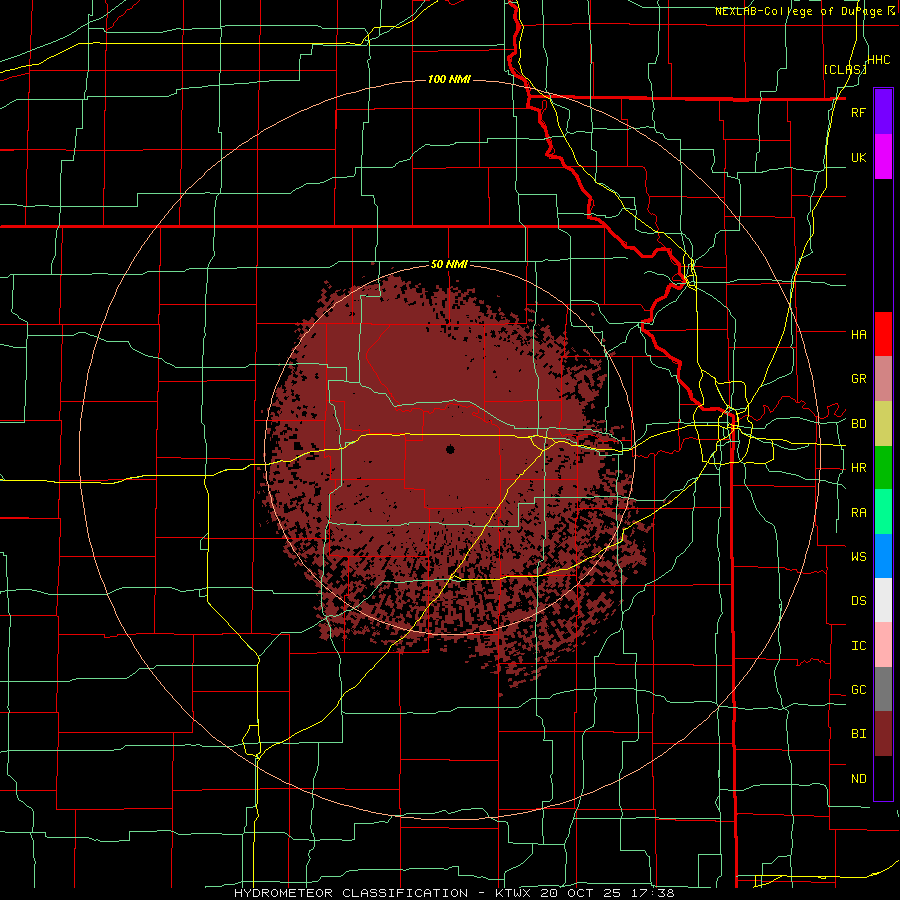Image resolution: width=900 pixels, height=900 pixels.
Task: Click the "GC" legend label
Action: (858, 690)
